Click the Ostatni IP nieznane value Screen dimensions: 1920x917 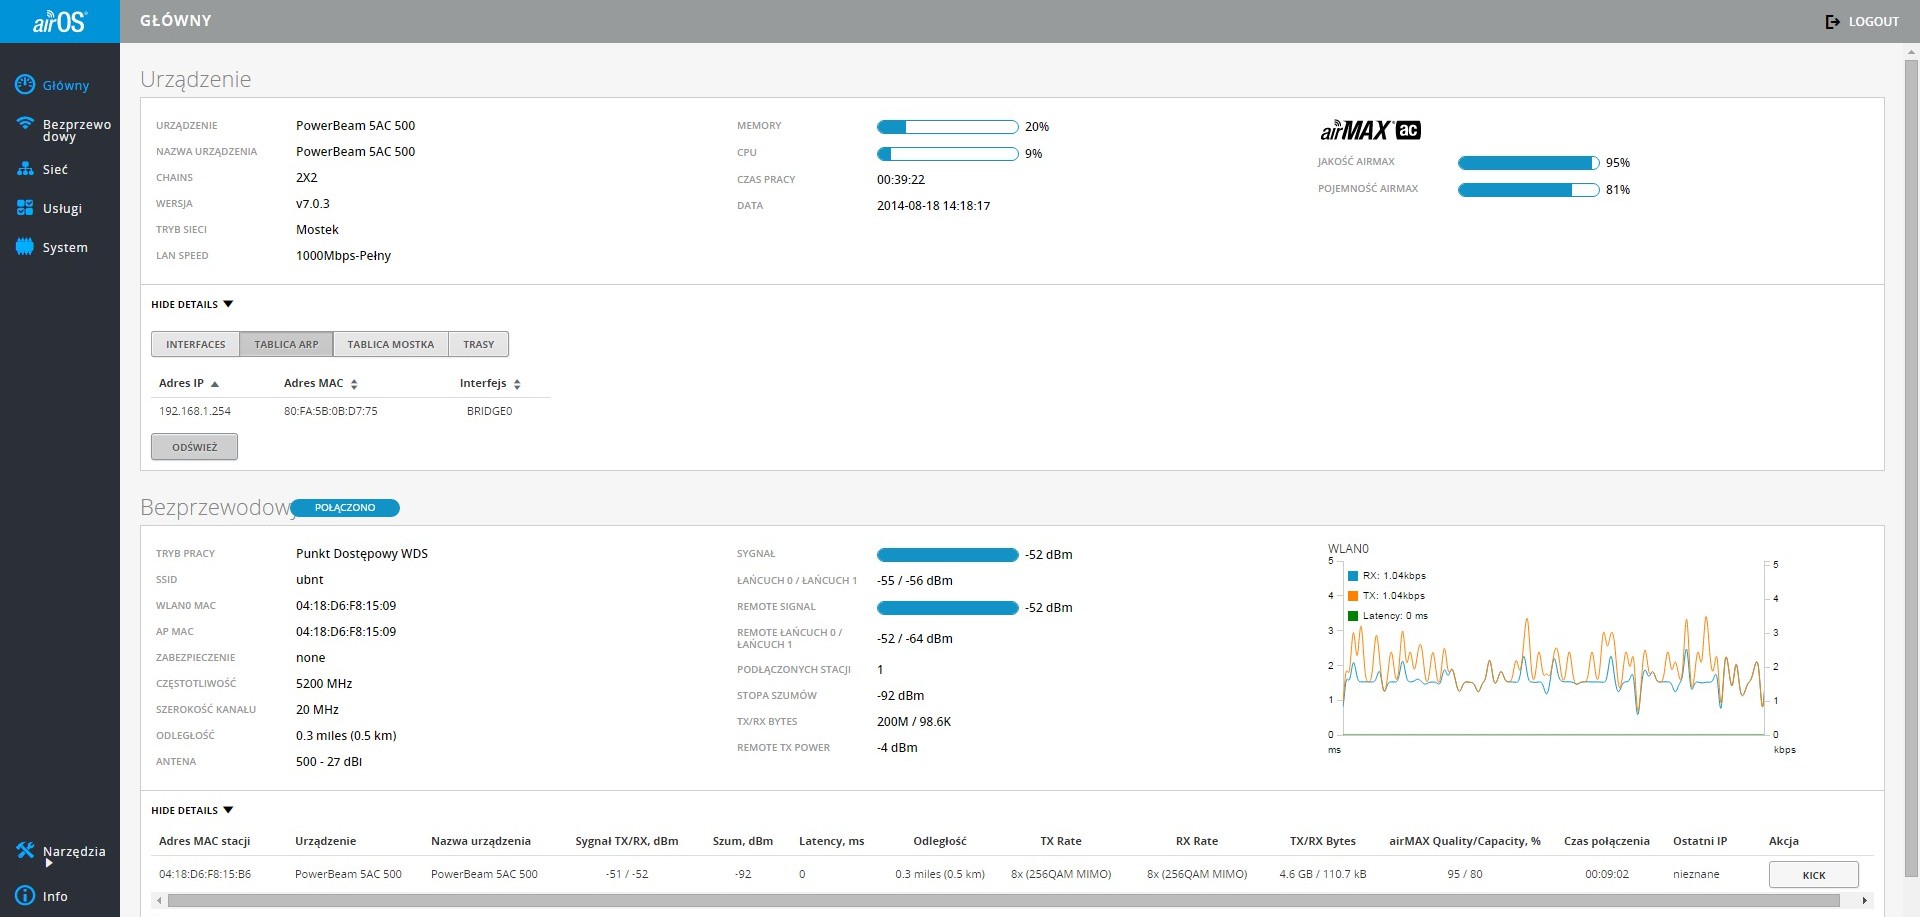point(1696,874)
